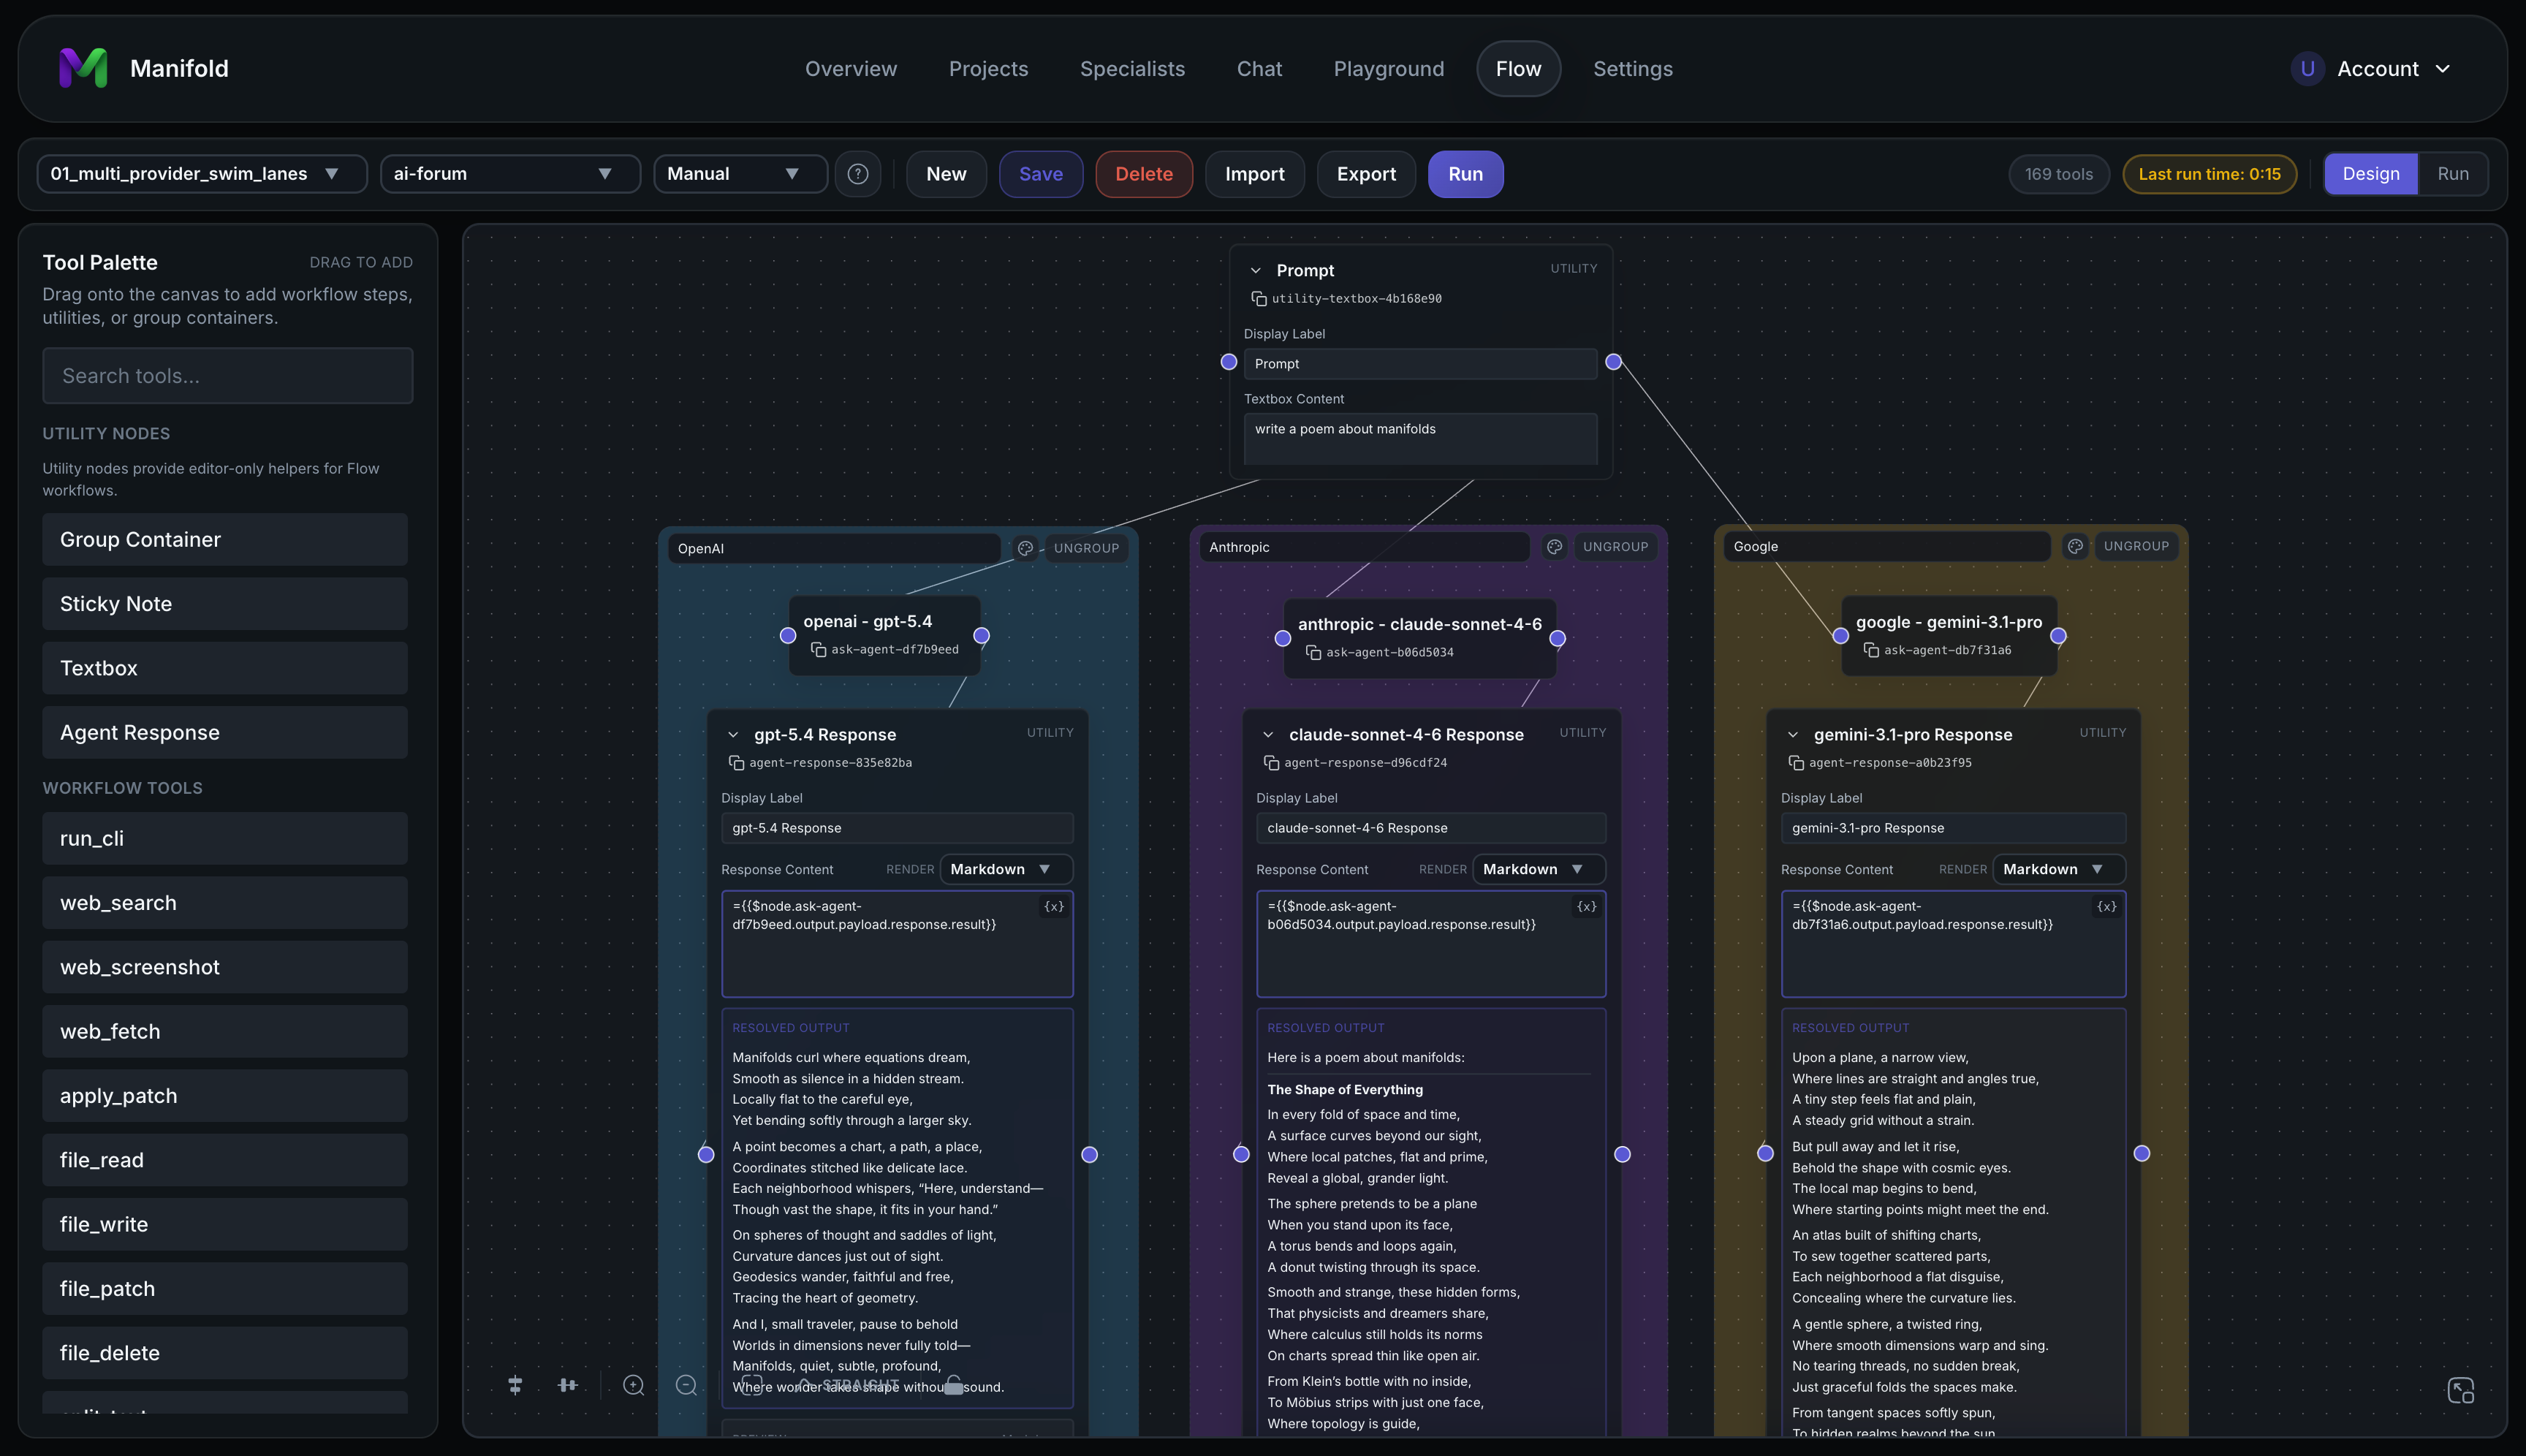Collapse the Prompt node

click(1255, 271)
